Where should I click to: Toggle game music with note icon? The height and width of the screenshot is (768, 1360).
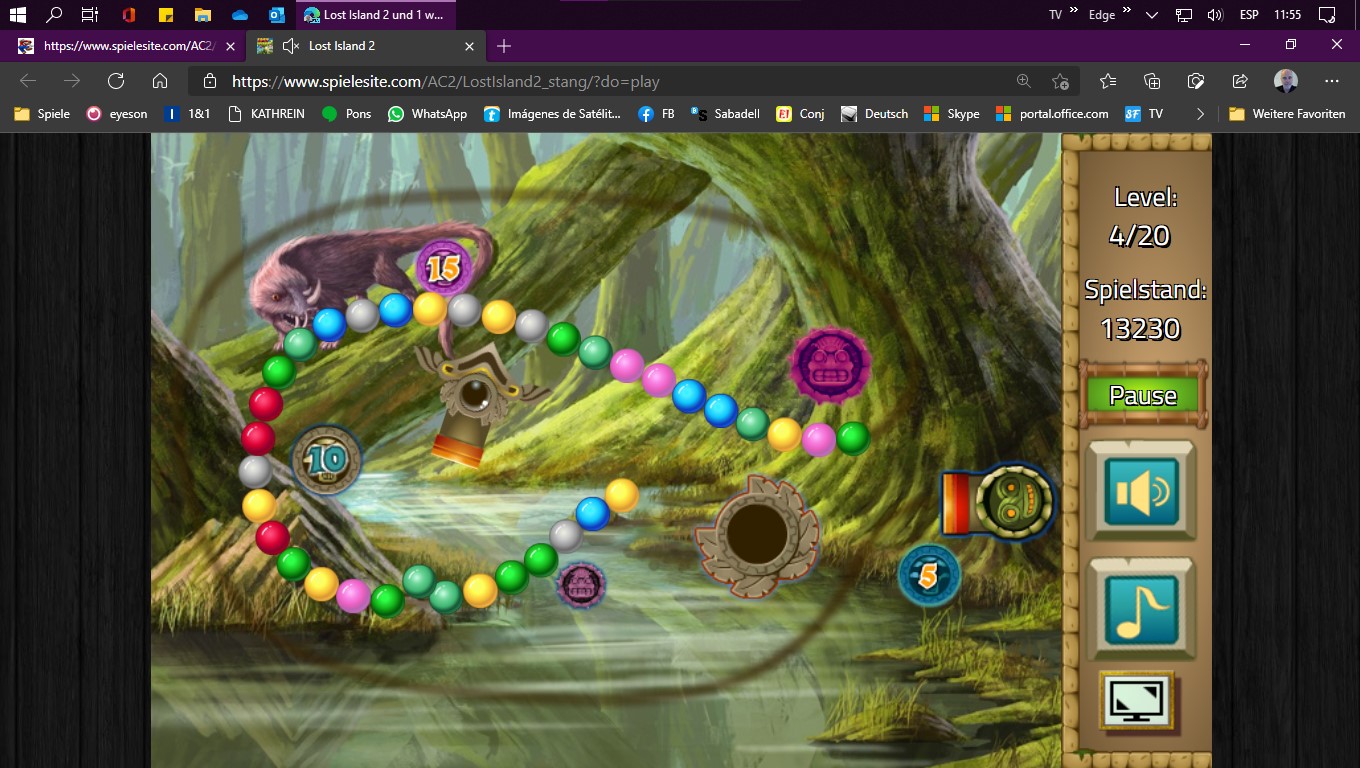point(1142,609)
